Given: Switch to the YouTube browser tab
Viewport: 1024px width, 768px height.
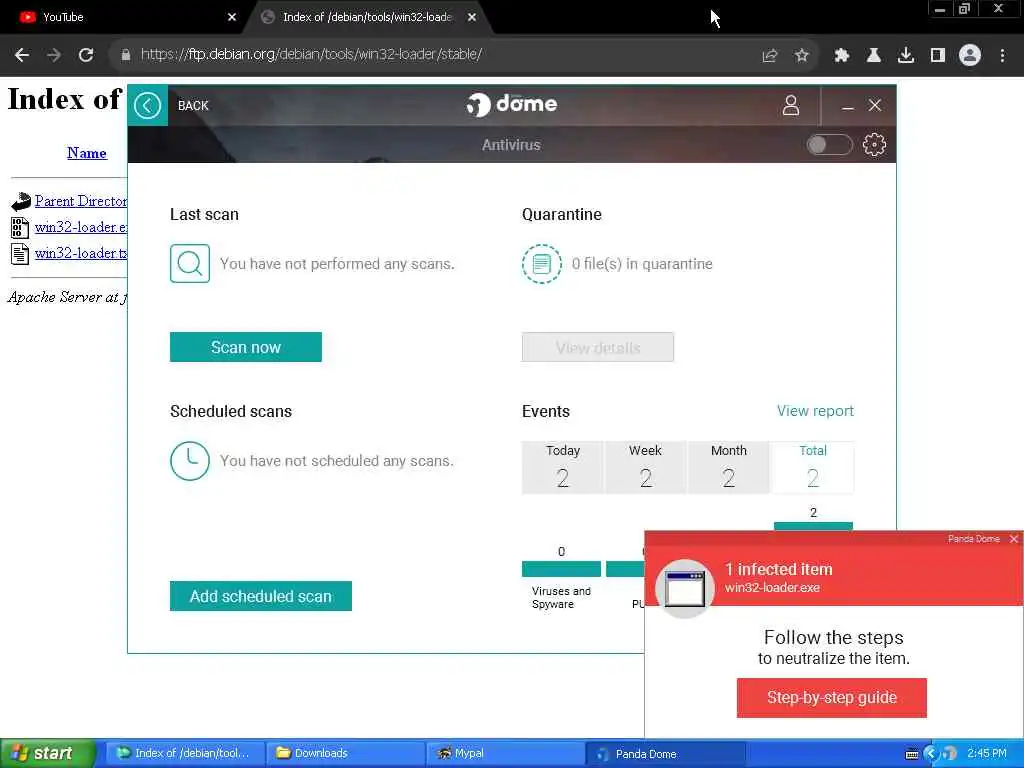Looking at the screenshot, I should [x=124, y=17].
